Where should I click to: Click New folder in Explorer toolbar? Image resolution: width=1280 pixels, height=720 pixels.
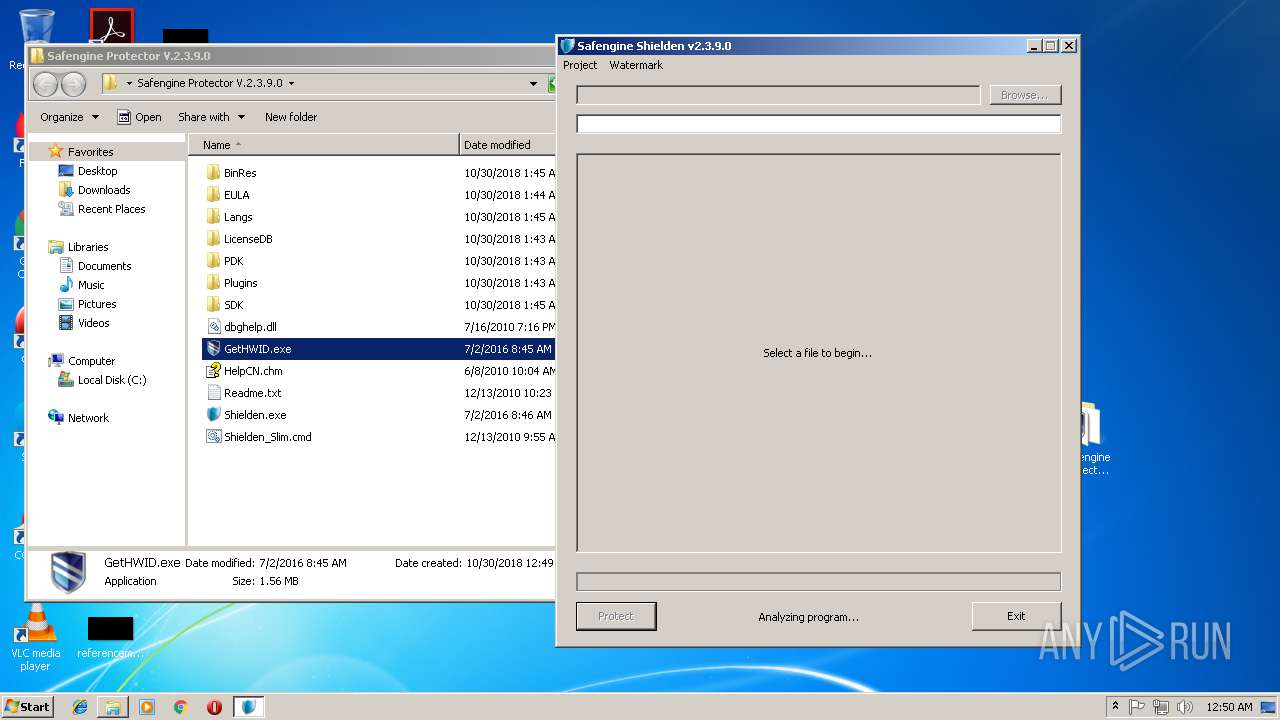[x=291, y=117]
